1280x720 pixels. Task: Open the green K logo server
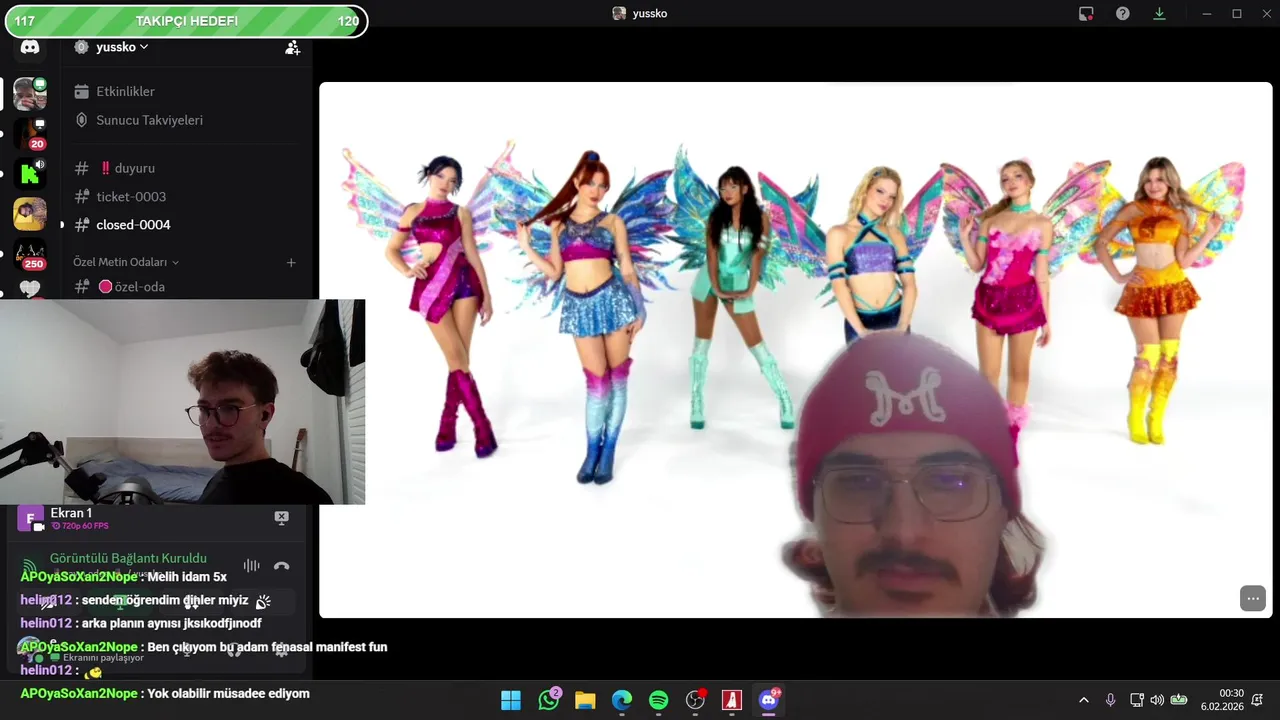click(29, 174)
